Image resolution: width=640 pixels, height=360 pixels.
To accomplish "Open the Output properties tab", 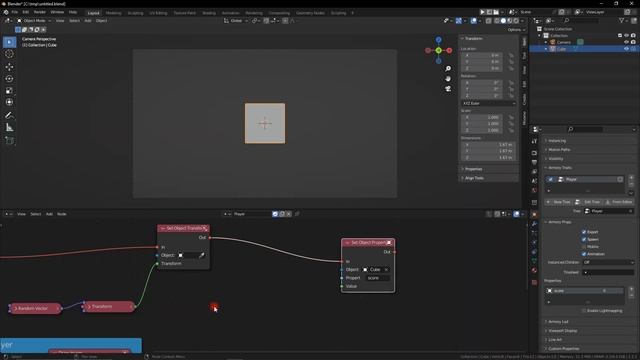I will 534,162.
